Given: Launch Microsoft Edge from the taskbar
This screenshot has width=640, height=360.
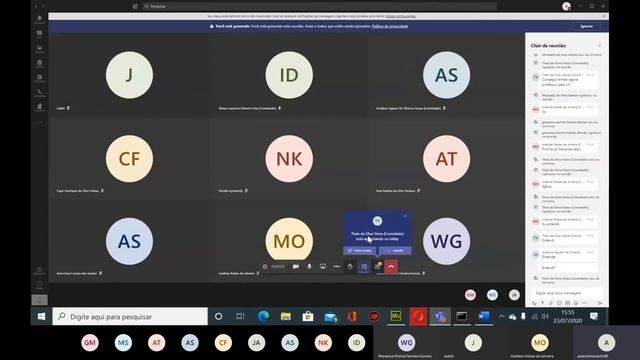Looking at the screenshot, I should (x=263, y=316).
